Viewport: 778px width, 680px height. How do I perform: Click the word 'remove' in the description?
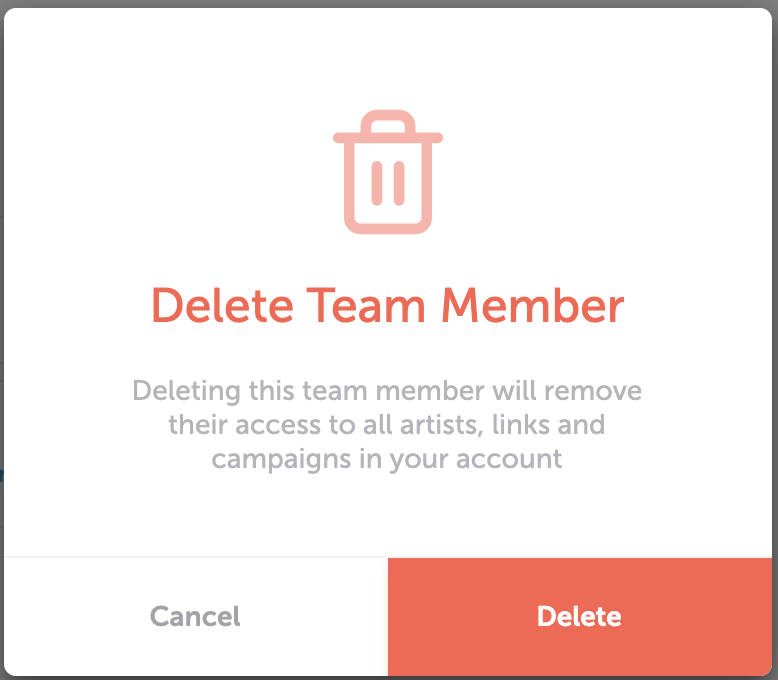point(593,391)
